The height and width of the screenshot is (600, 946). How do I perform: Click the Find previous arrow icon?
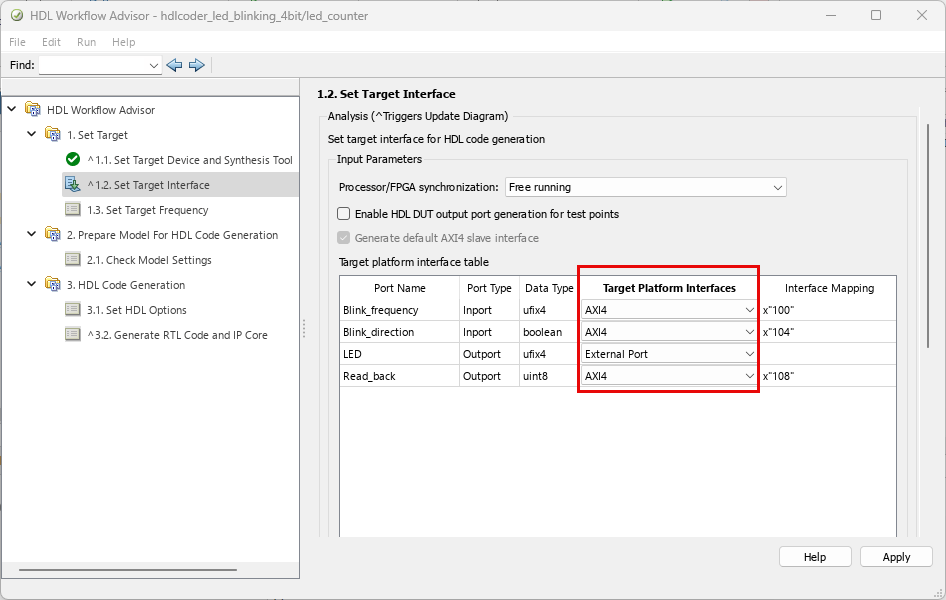click(175, 65)
